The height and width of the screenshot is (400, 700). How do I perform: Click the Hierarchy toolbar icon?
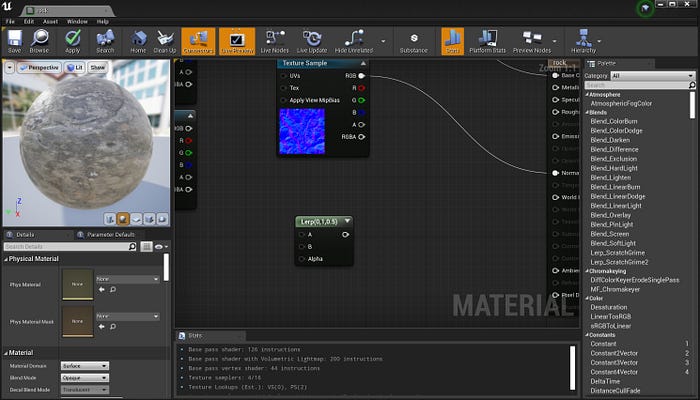[x=583, y=40]
